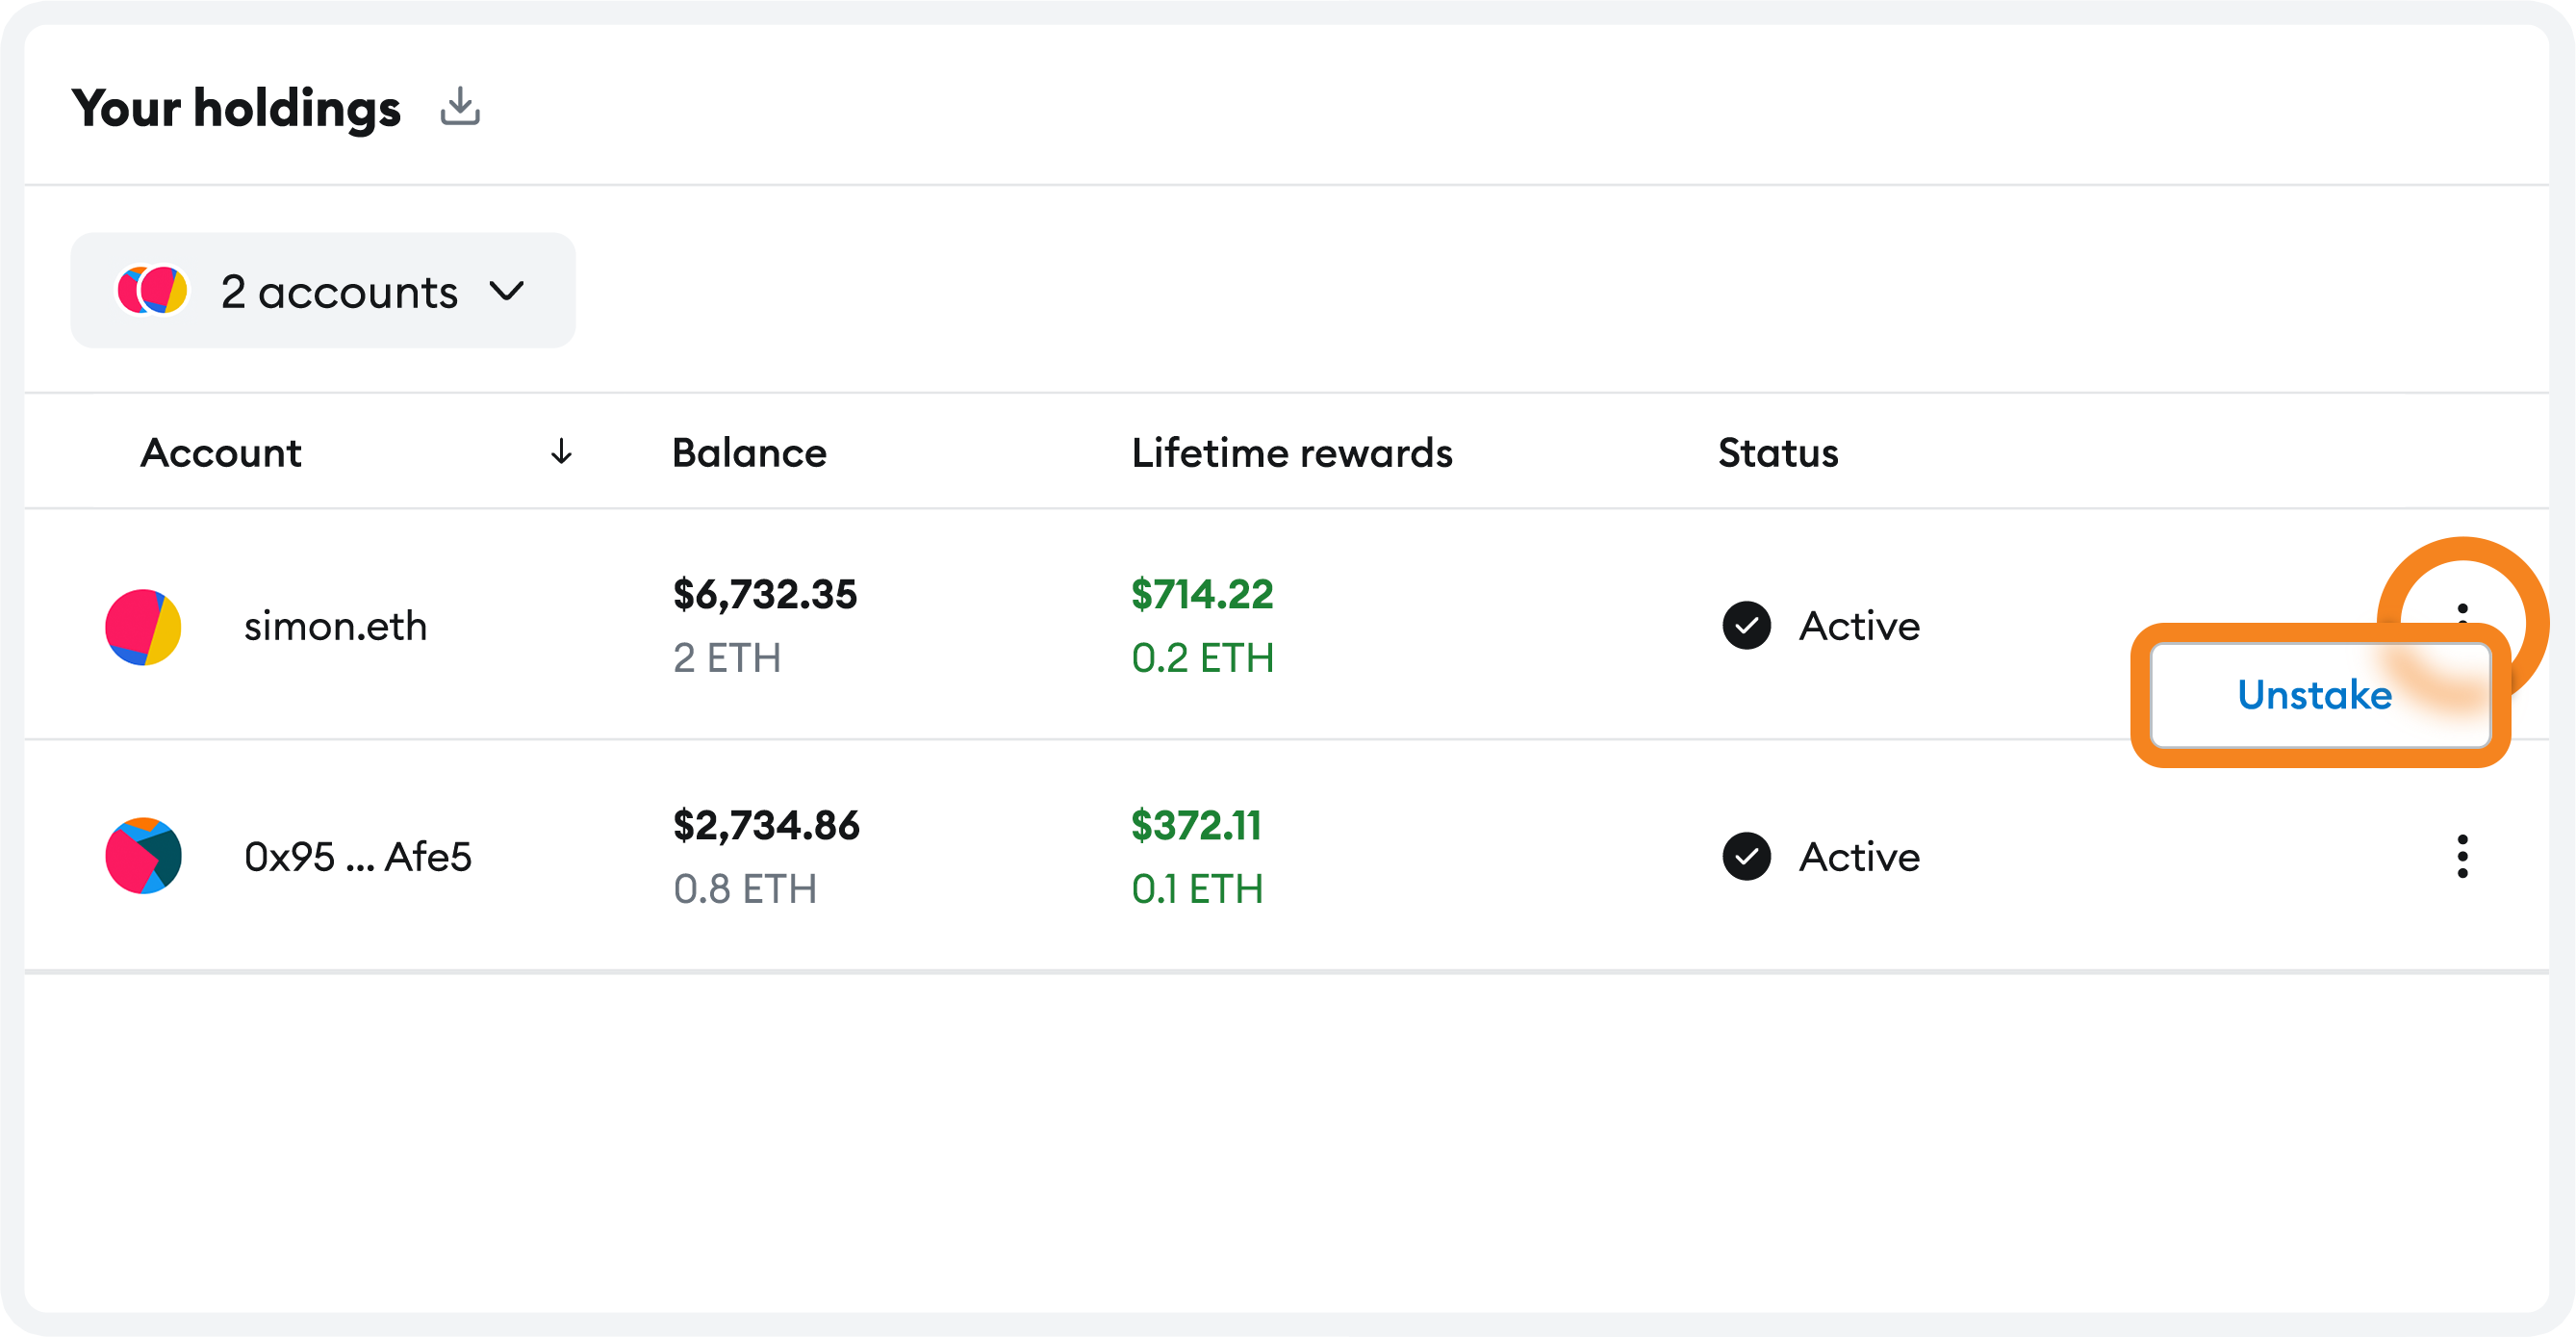Image resolution: width=2576 pixels, height=1337 pixels.
Task: Click the Active status label for simon.eth
Action: (1859, 626)
